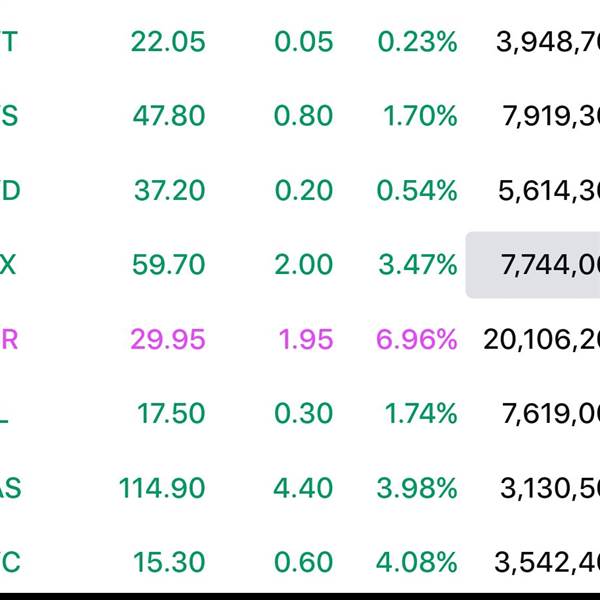Click the volume starting with 20,106

541,339
